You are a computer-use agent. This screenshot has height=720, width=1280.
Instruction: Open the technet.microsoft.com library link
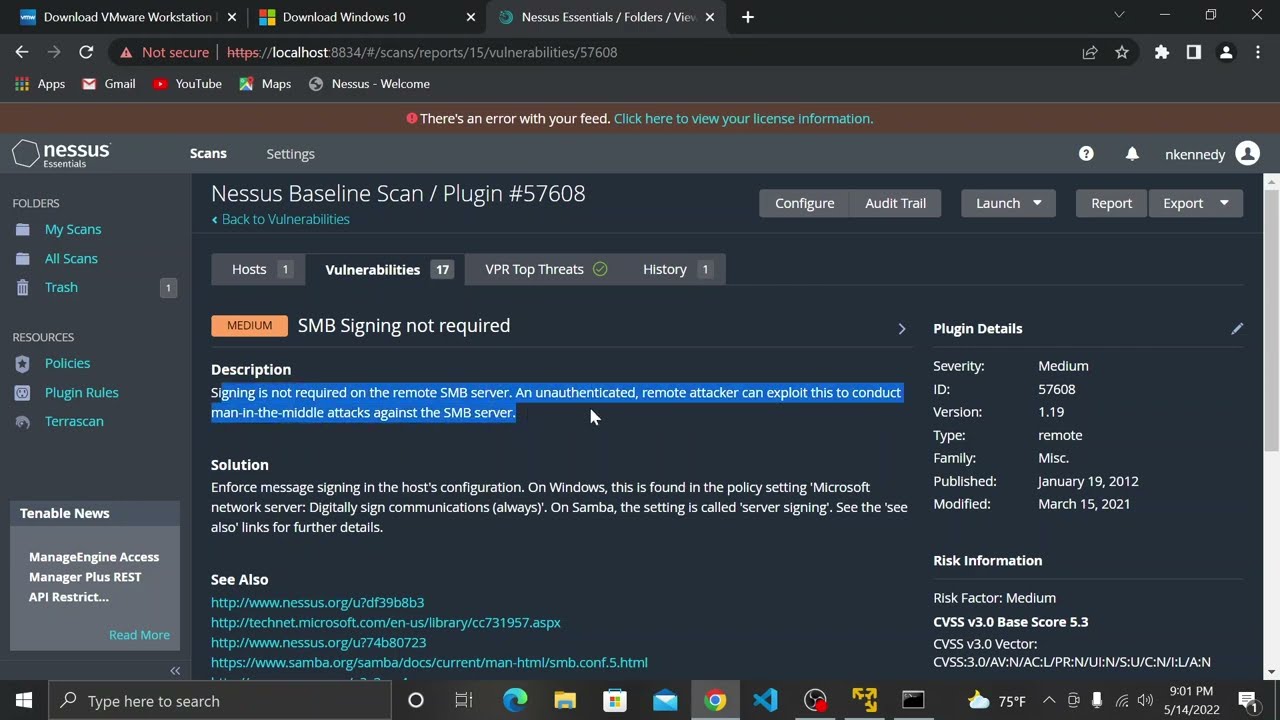tap(386, 622)
